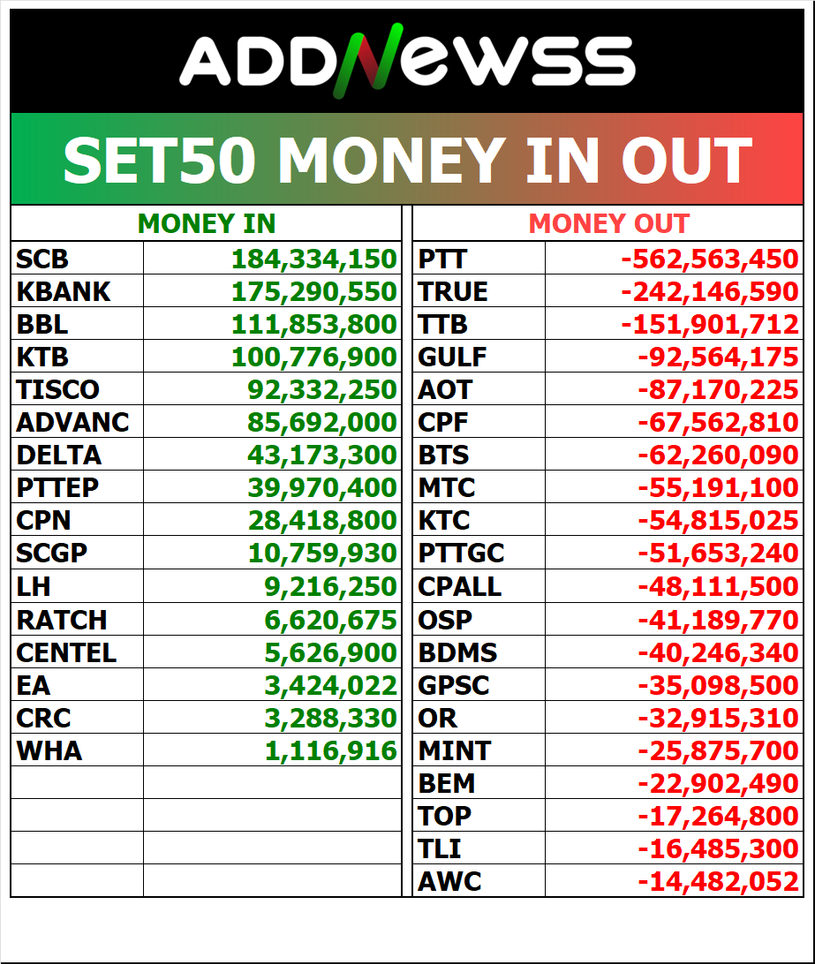Select the DELTA stock symbol cell
This screenshot has height=964, width=815.
point(59,455)
